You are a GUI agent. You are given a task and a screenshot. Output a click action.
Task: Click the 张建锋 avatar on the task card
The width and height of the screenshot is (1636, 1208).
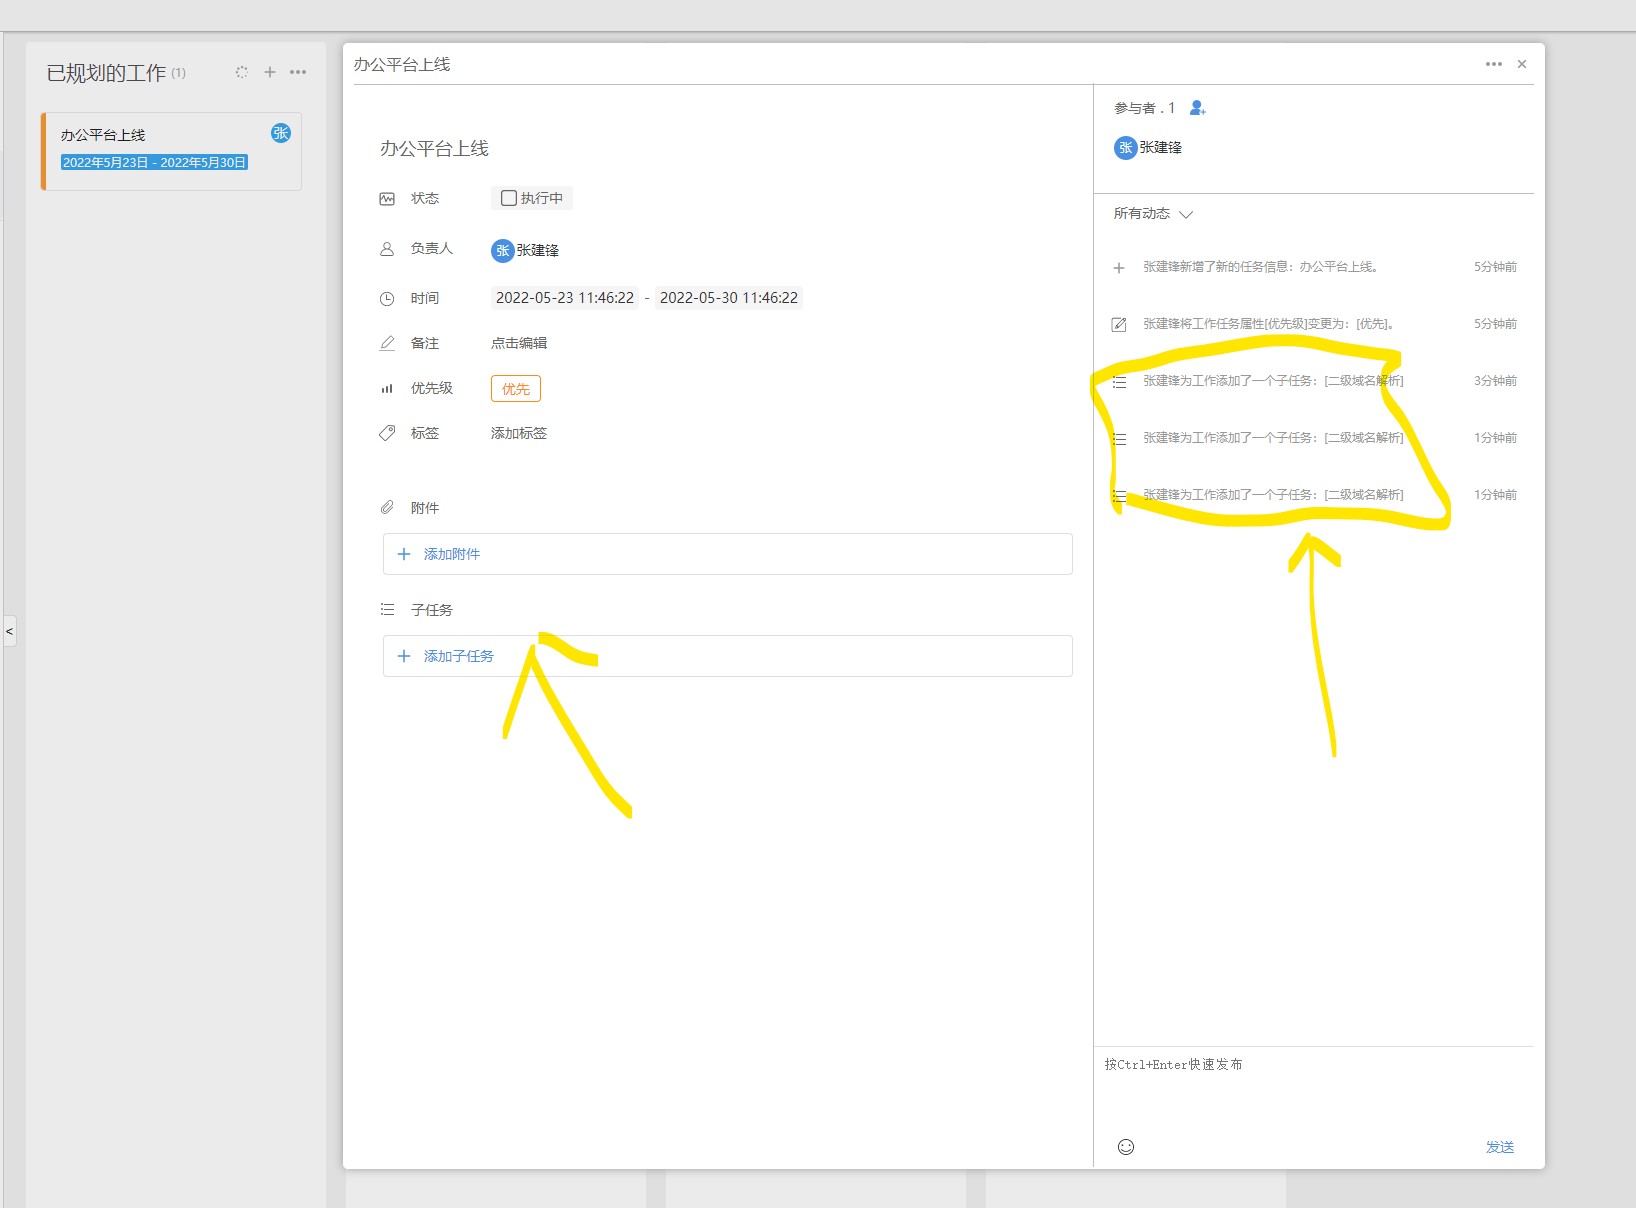tap(281, 133)
